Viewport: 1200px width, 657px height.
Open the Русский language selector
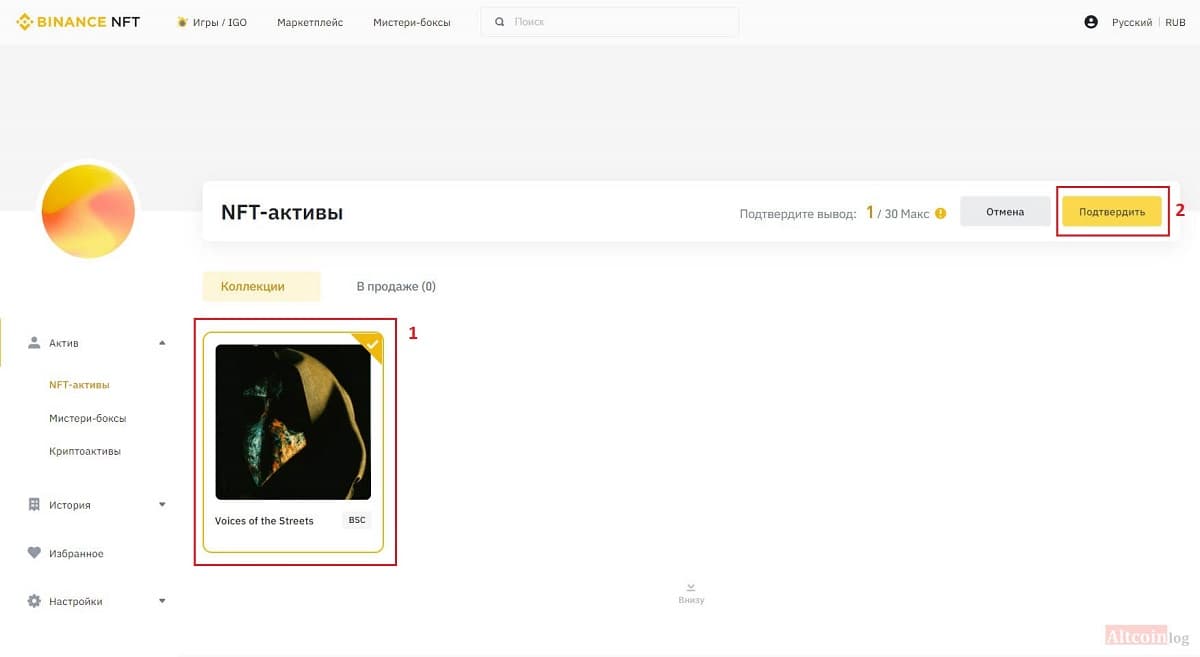click(x=1132, y=22)
